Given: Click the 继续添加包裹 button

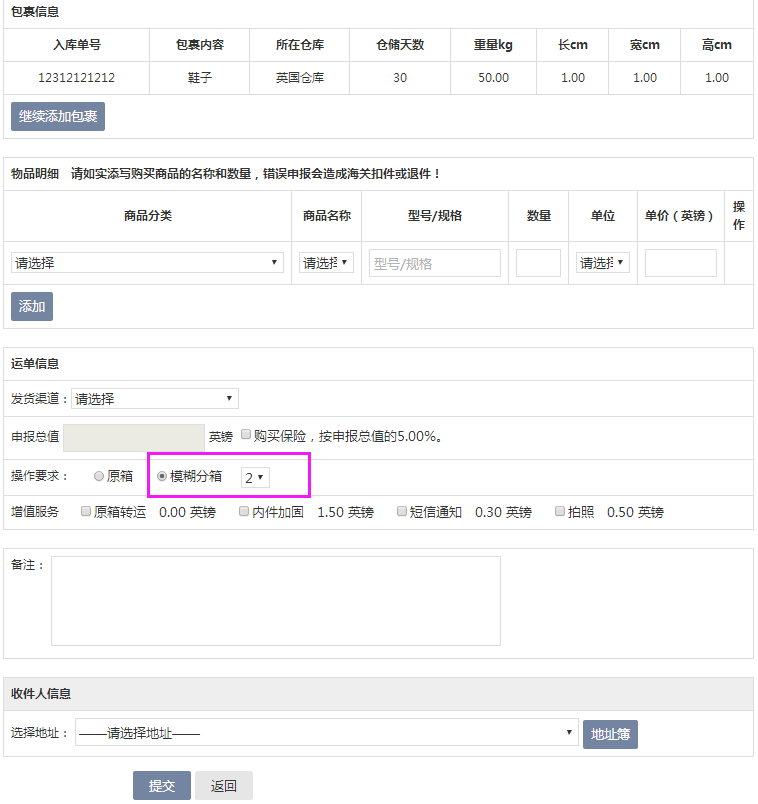Looking at the screenshot, I should coord(58,117).
